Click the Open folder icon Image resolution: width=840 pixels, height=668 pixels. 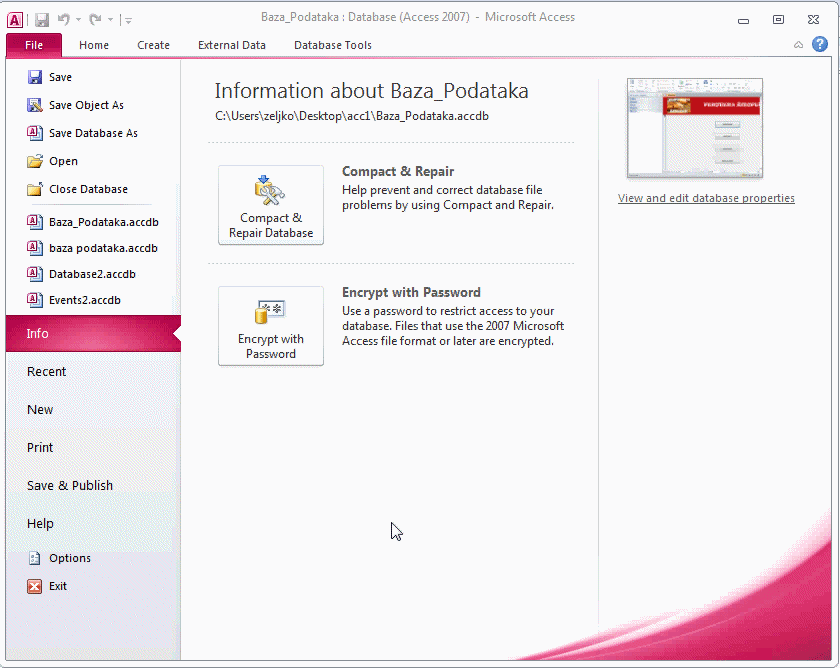coord(35,161)
